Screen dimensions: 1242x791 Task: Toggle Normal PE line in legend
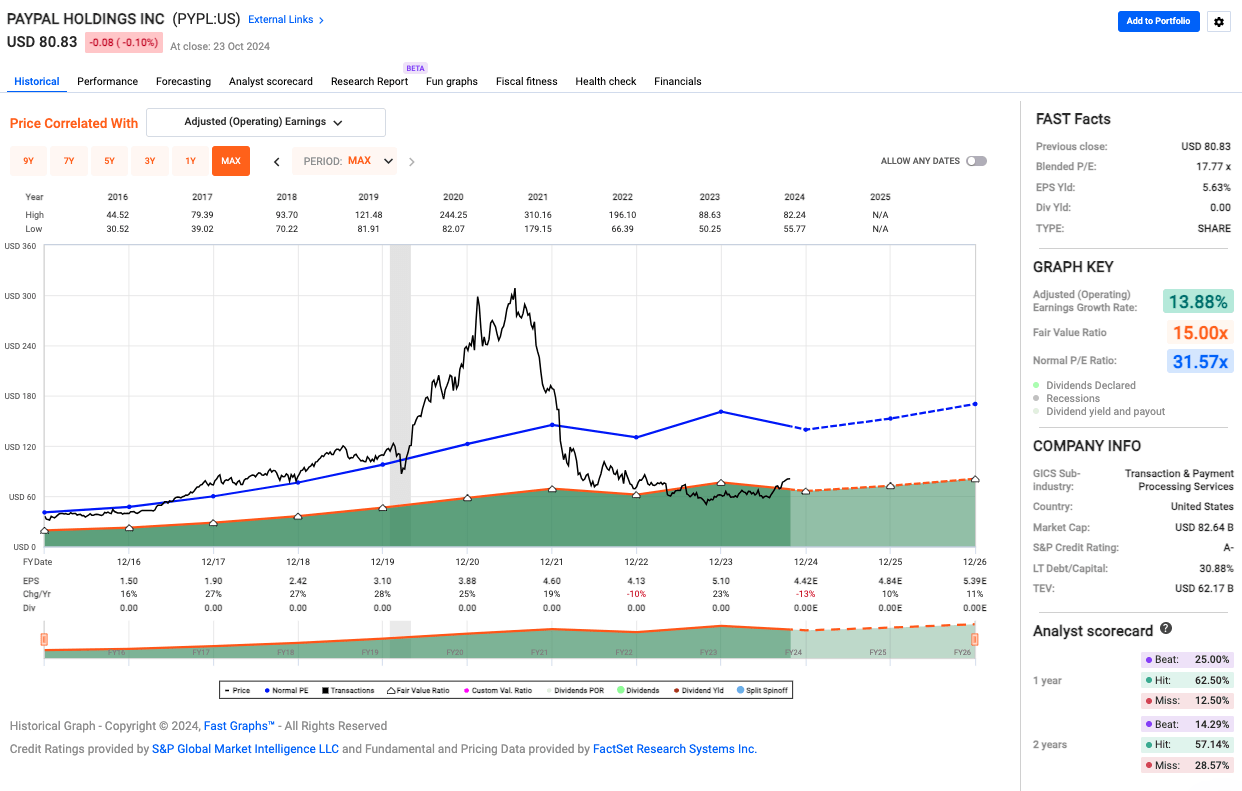(x=285, y=690)
